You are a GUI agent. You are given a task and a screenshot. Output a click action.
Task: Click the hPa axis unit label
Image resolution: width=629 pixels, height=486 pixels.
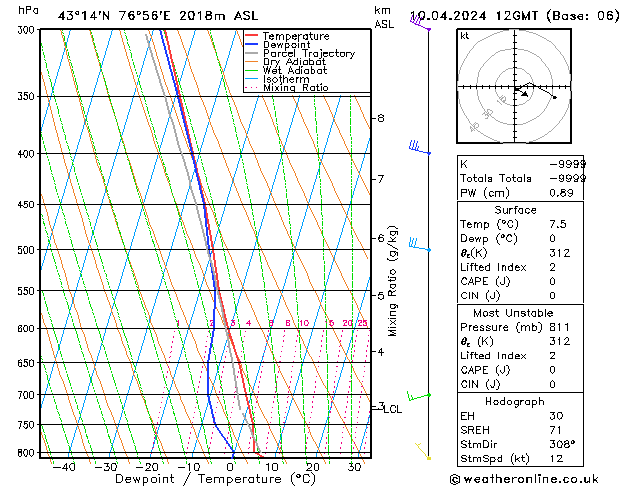click(x=28, y=10)
